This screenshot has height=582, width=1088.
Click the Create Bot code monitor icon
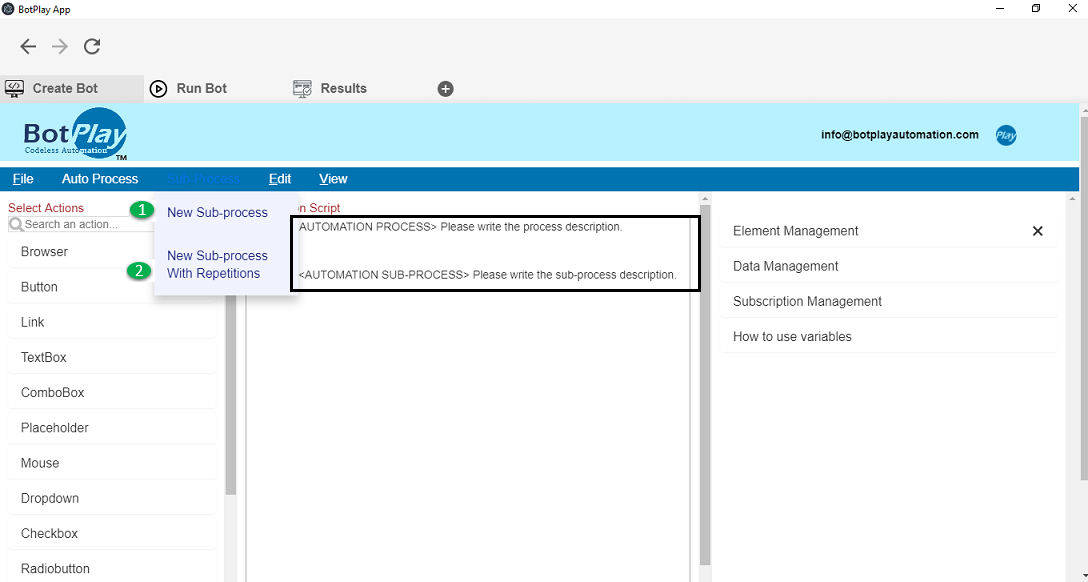[15, 88]
